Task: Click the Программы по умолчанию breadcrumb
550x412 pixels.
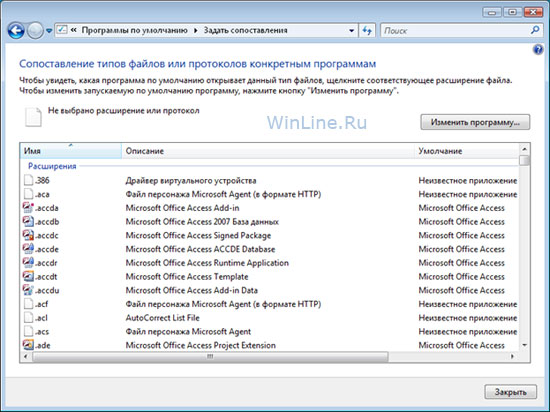Action: point(134,31)
